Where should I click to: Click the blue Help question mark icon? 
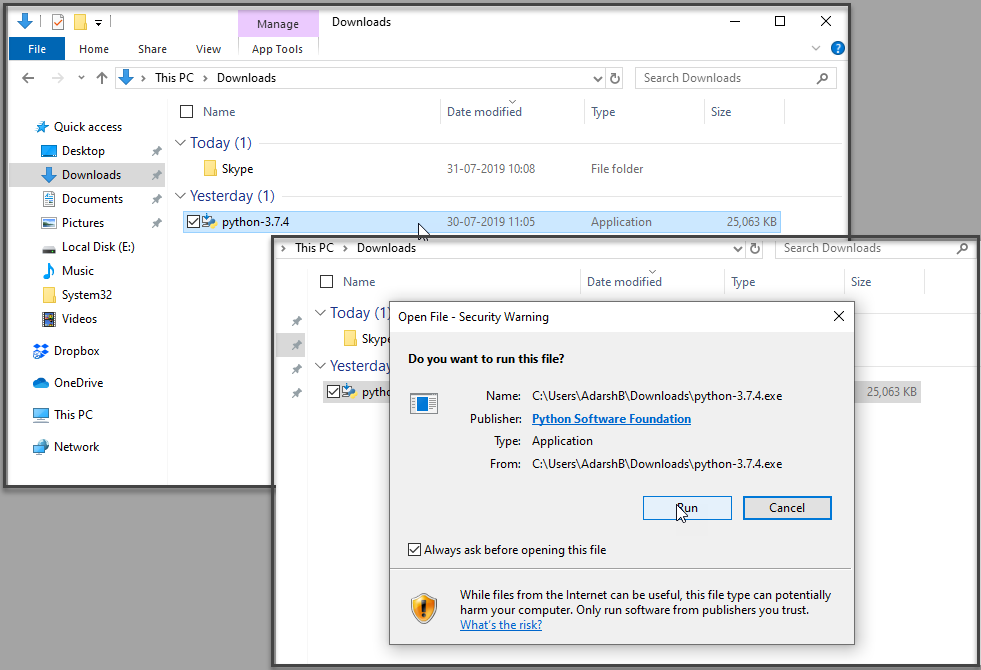838,48
